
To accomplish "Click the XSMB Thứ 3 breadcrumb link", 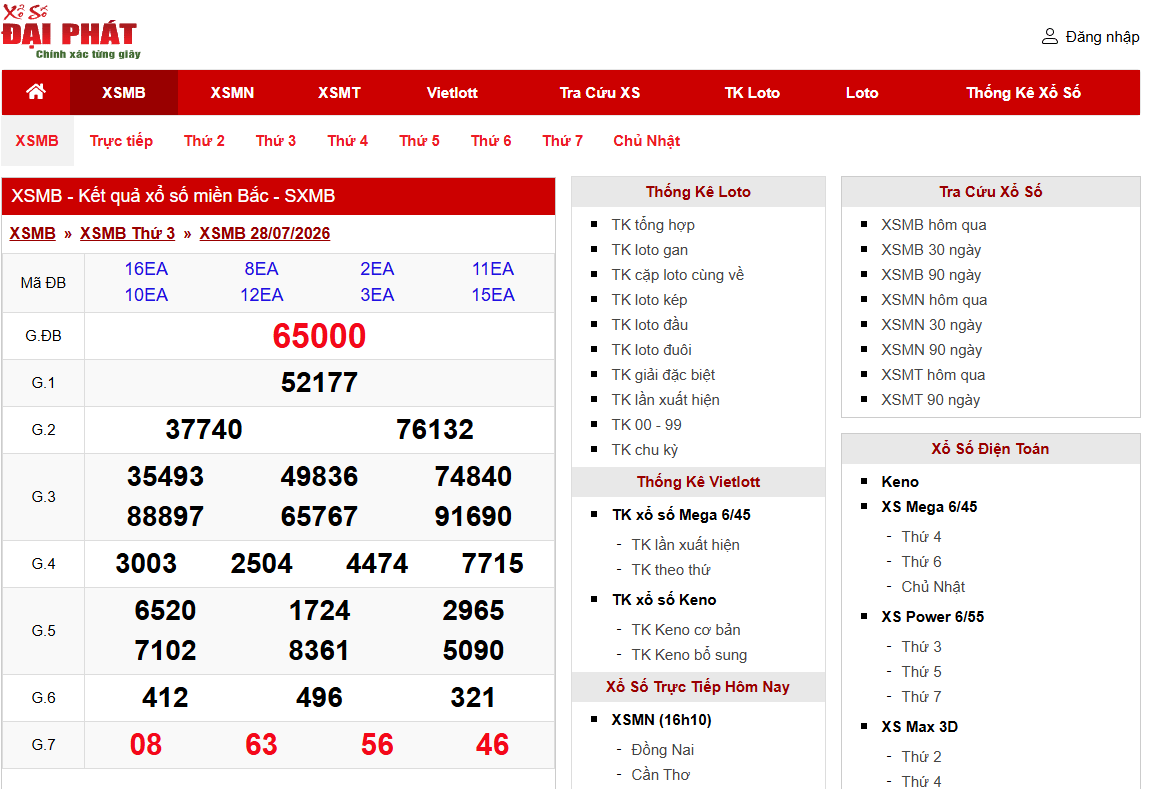I will (128, 233).
